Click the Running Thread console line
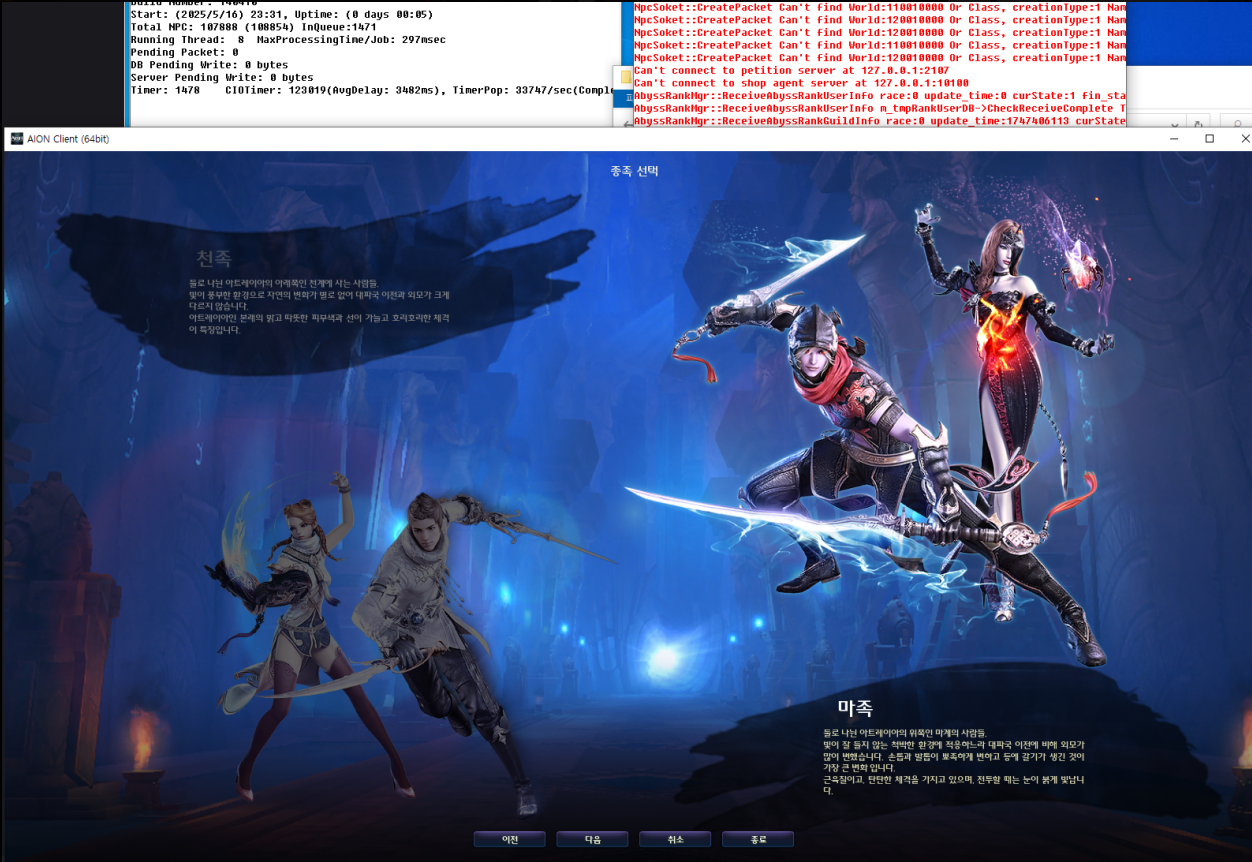Image resolution: width=1252 pixels, height=862 pixels. coord(288,40)
